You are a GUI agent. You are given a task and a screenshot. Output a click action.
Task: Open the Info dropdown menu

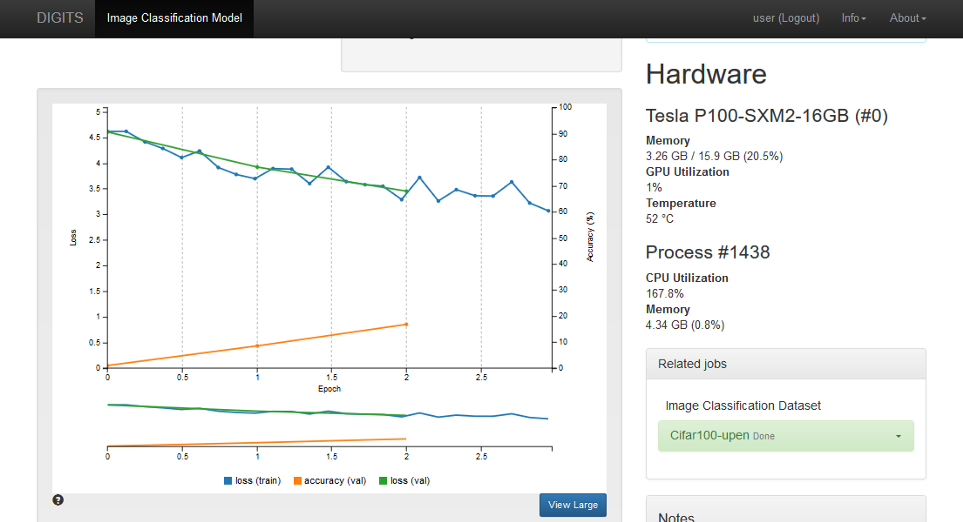point(853,18)
